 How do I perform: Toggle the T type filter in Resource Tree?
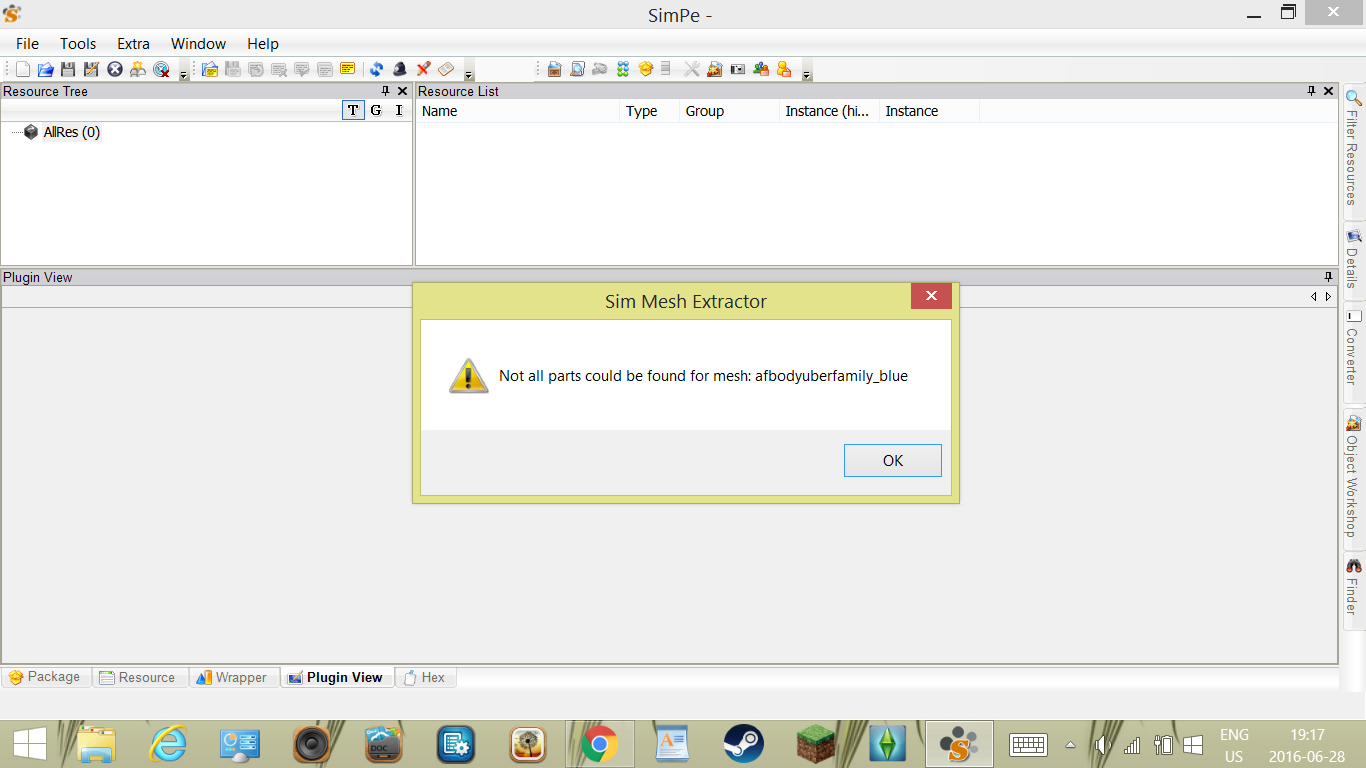pos(352,111)
